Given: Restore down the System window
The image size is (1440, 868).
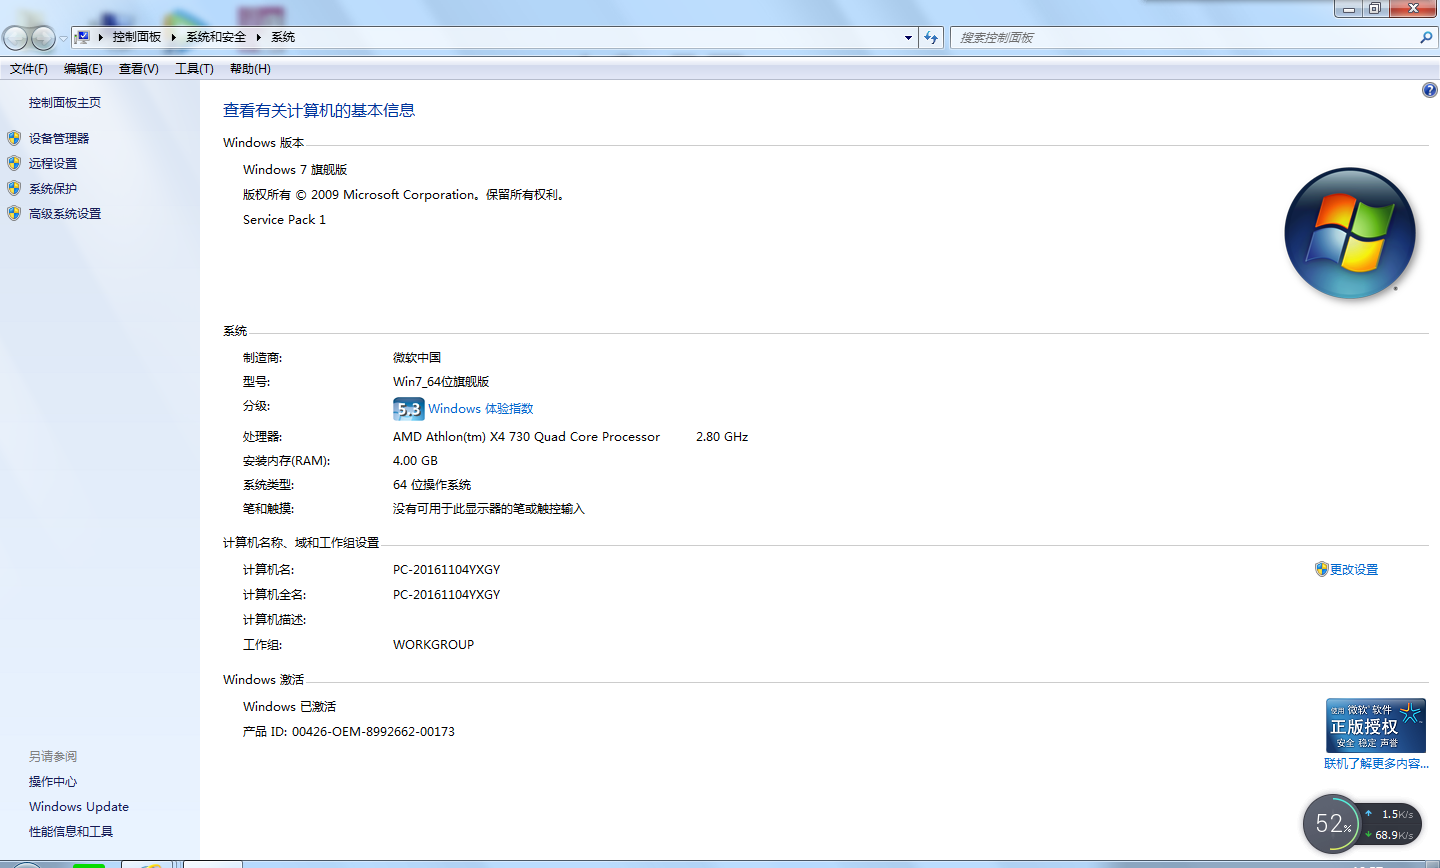Looking at the screenshot, I should [x=1375, y=9].
